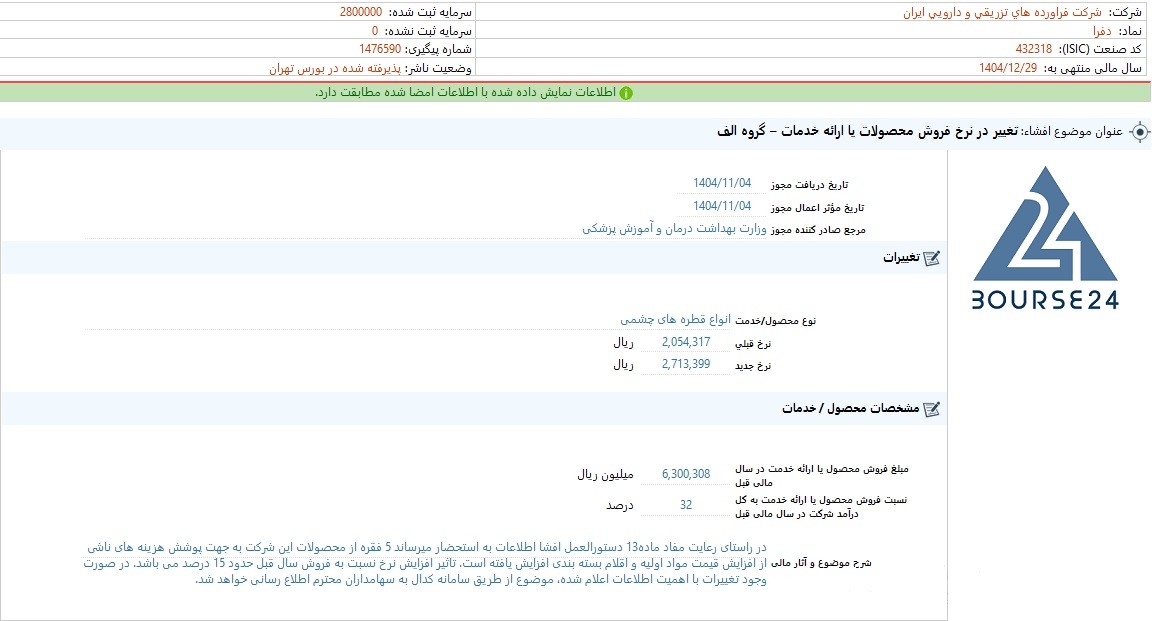The image size is (1152, 621).
Task: Select the company name شرکت فراورده هاي تزريقي و دارويي ايران
Action: point(1002,12)
